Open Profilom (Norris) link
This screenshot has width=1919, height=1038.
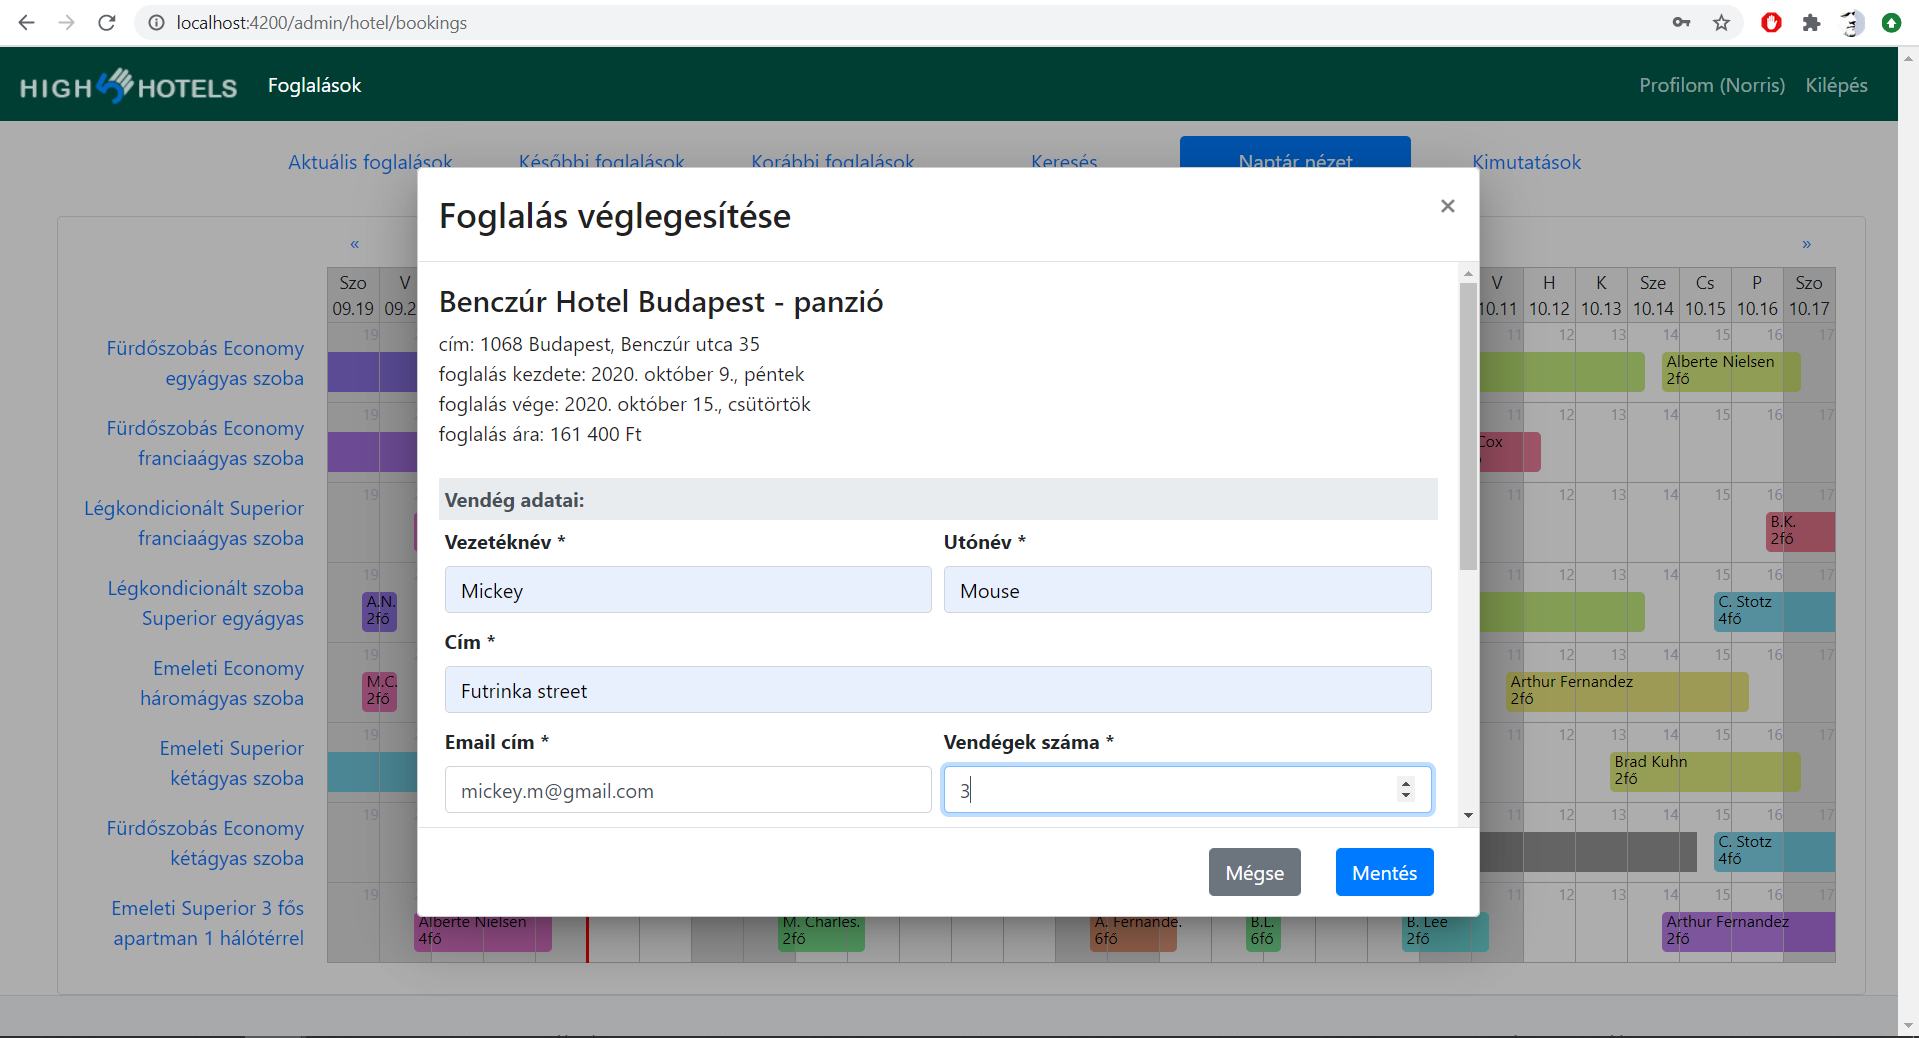(1711, 86)
